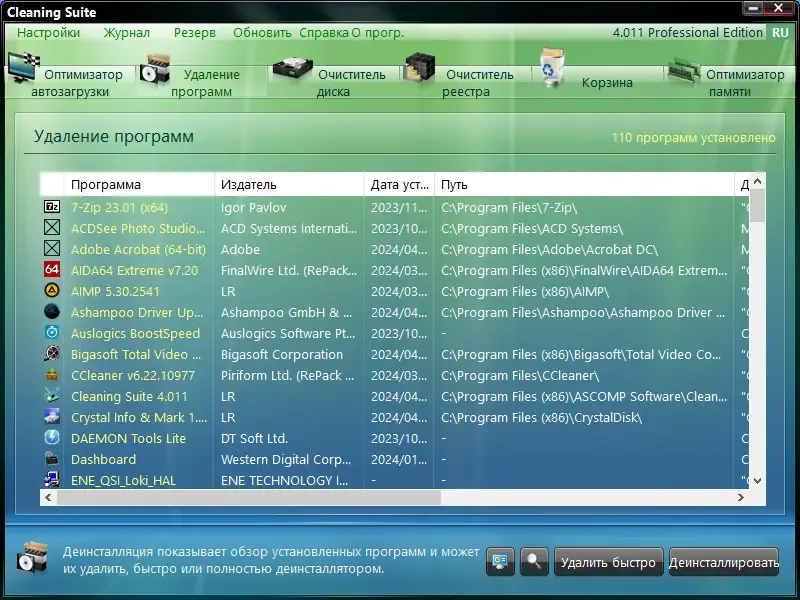Screen dimensions: 800x600
Task: Click the C:\Program Files (x86)\CrystalDisk\ path cell
Action: click(x=541, y=417)
